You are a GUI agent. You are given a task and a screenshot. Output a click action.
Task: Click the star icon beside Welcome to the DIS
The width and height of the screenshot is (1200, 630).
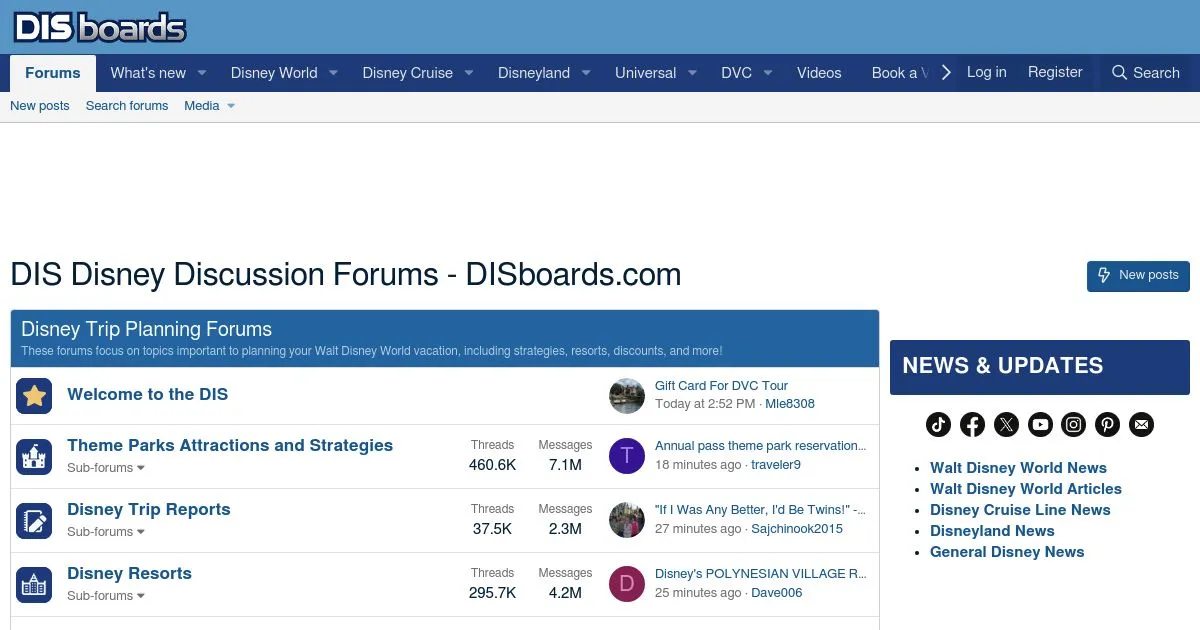pyautogui.click(x=34, y=396)
